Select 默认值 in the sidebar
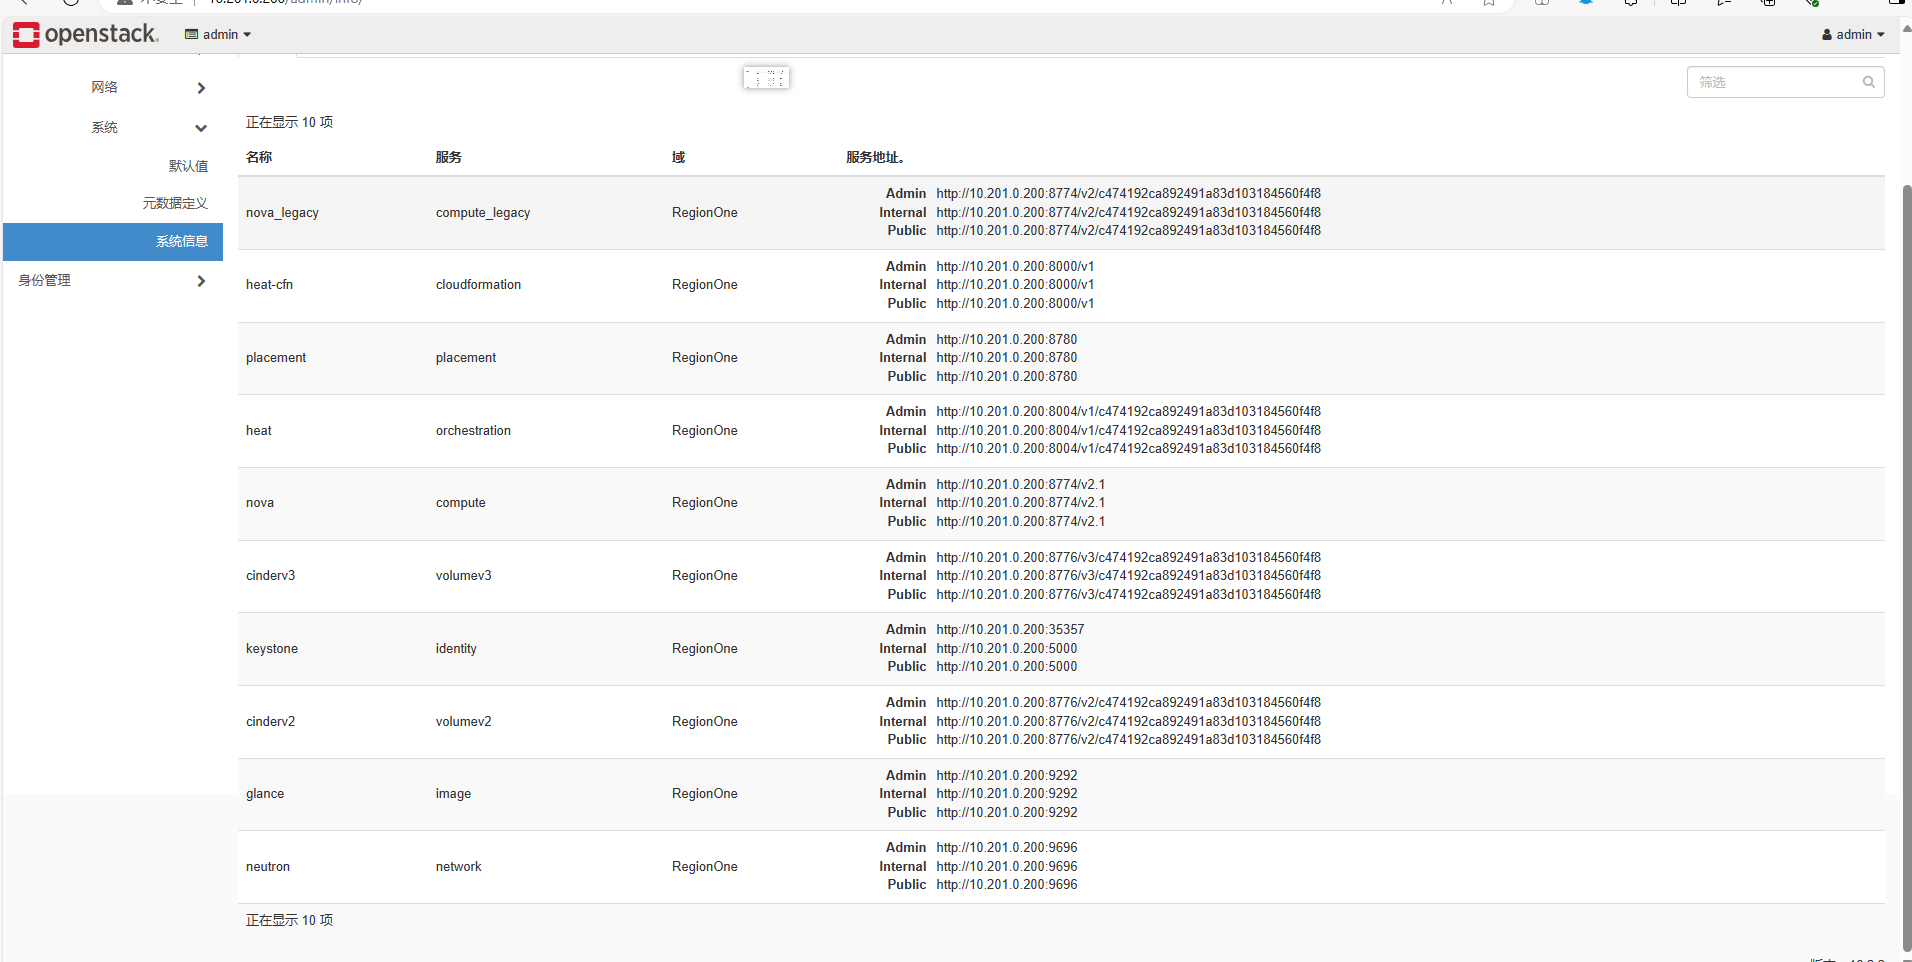The width and height of the screenshot is (1912, 962). click(x=190, y=165)
